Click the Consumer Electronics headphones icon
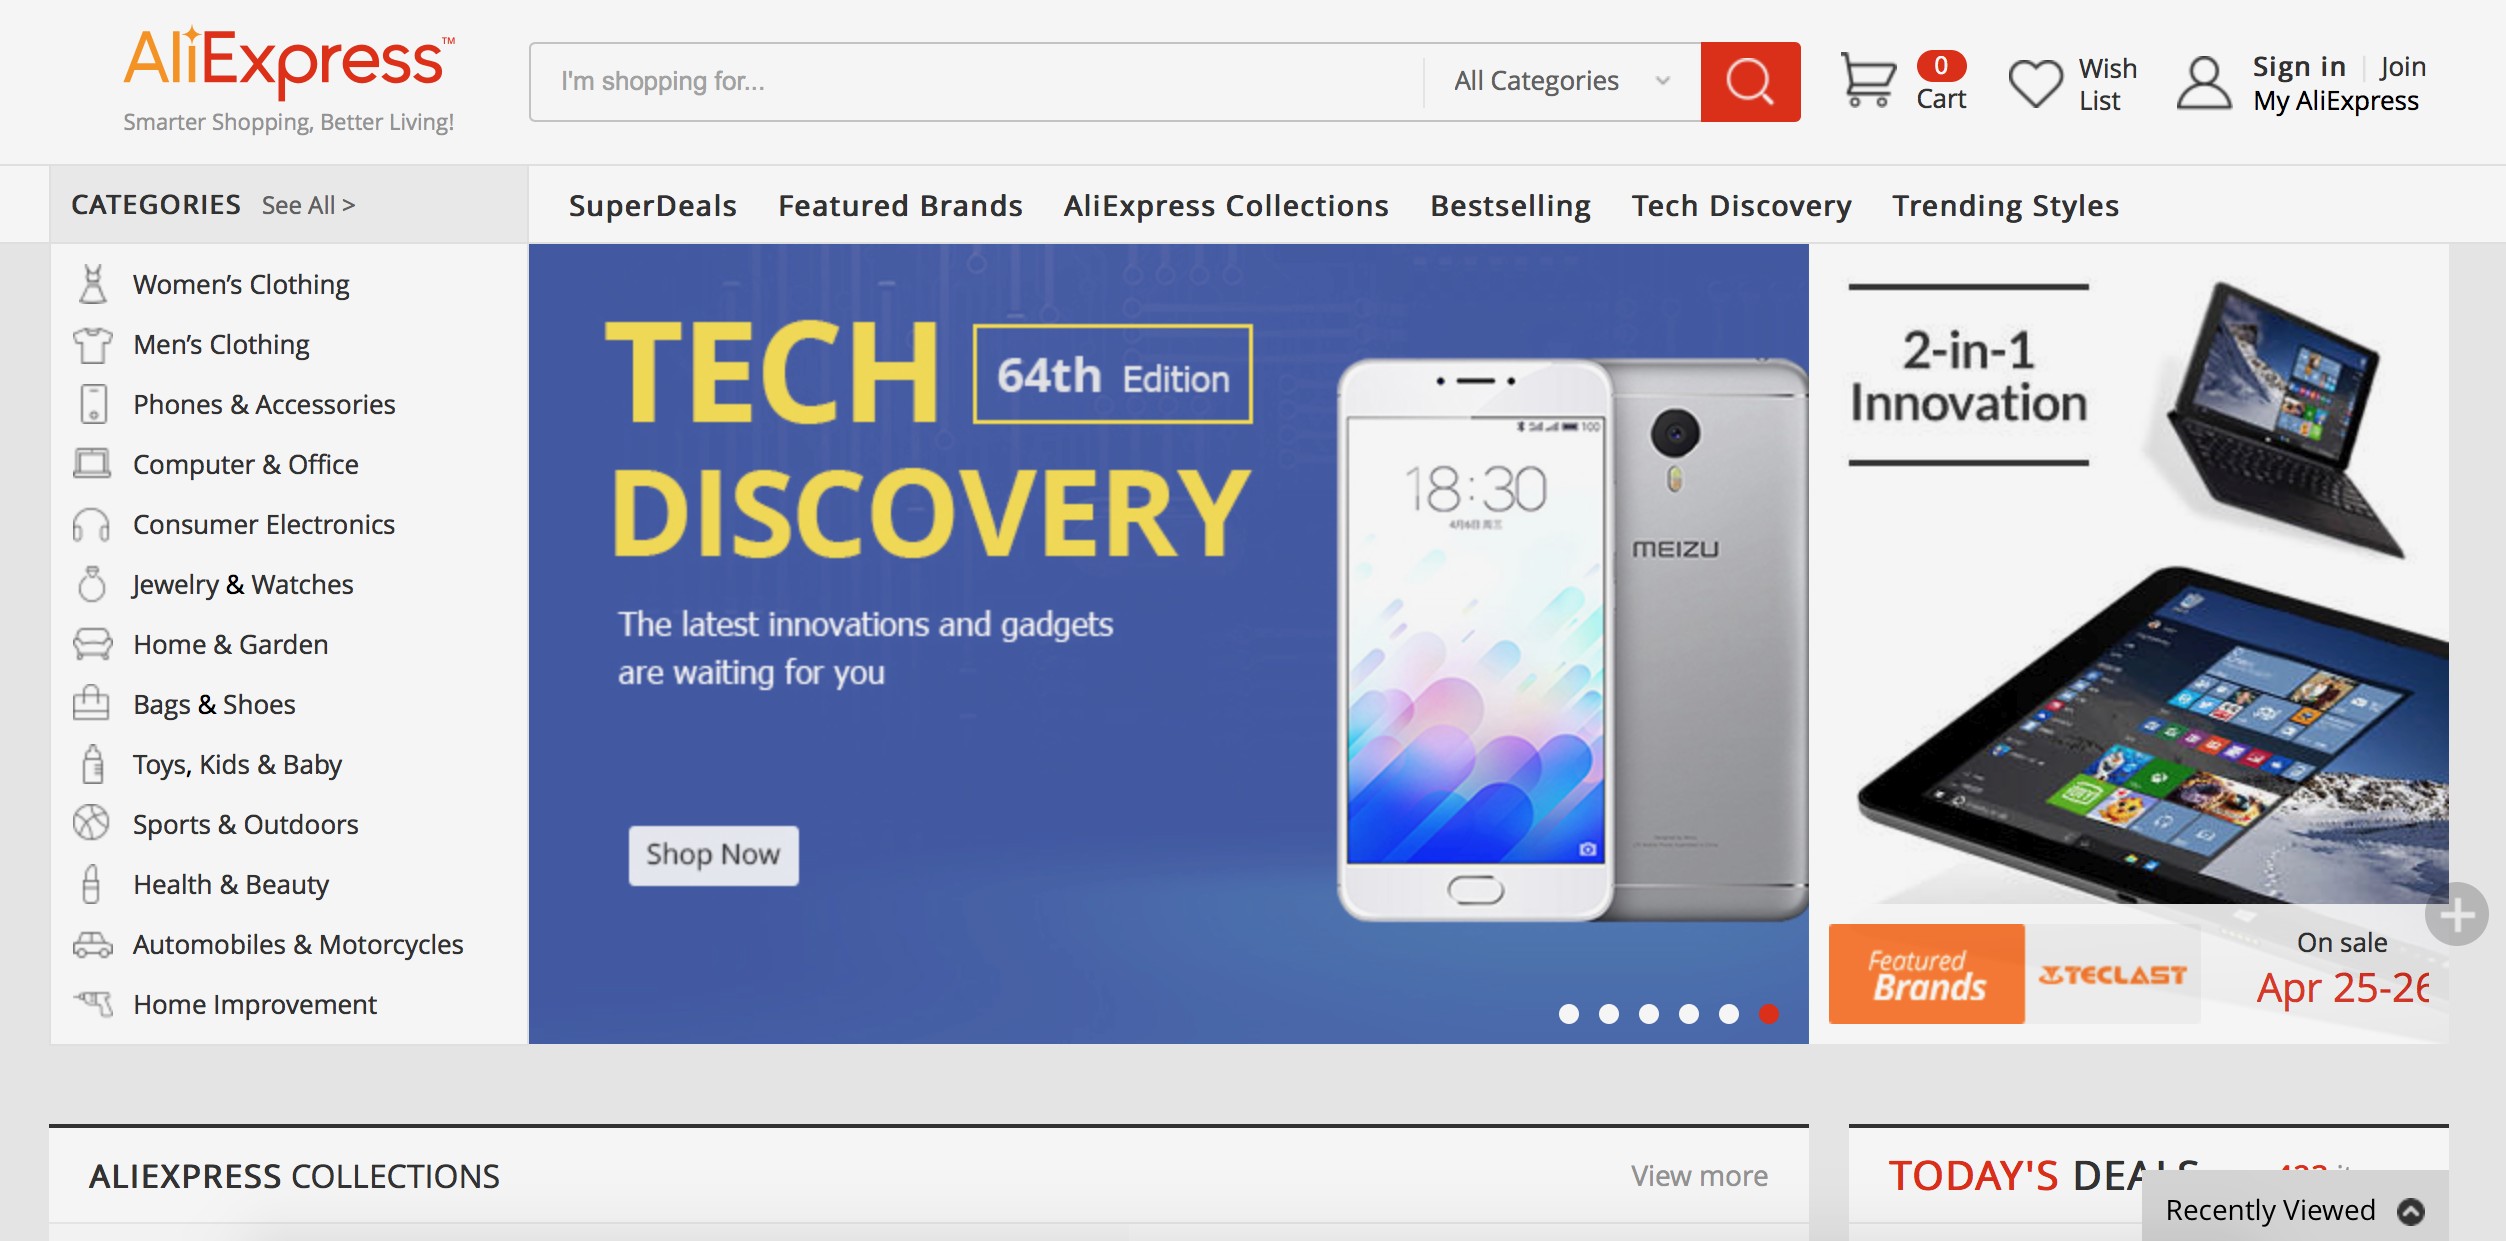Image resolution: width=2506 pixels, height=1241 pixels. (x=91, y=524)
